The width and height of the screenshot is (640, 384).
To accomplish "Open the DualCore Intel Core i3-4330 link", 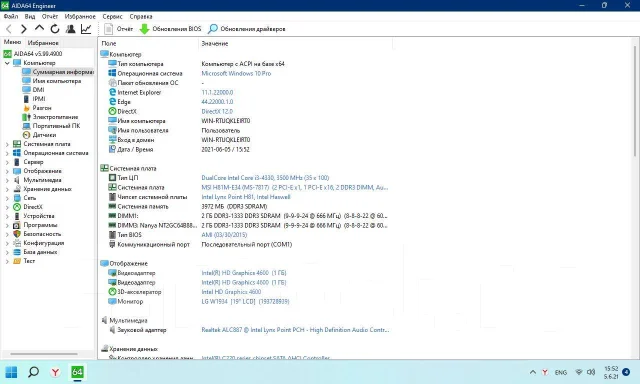I will pos(265,178).
